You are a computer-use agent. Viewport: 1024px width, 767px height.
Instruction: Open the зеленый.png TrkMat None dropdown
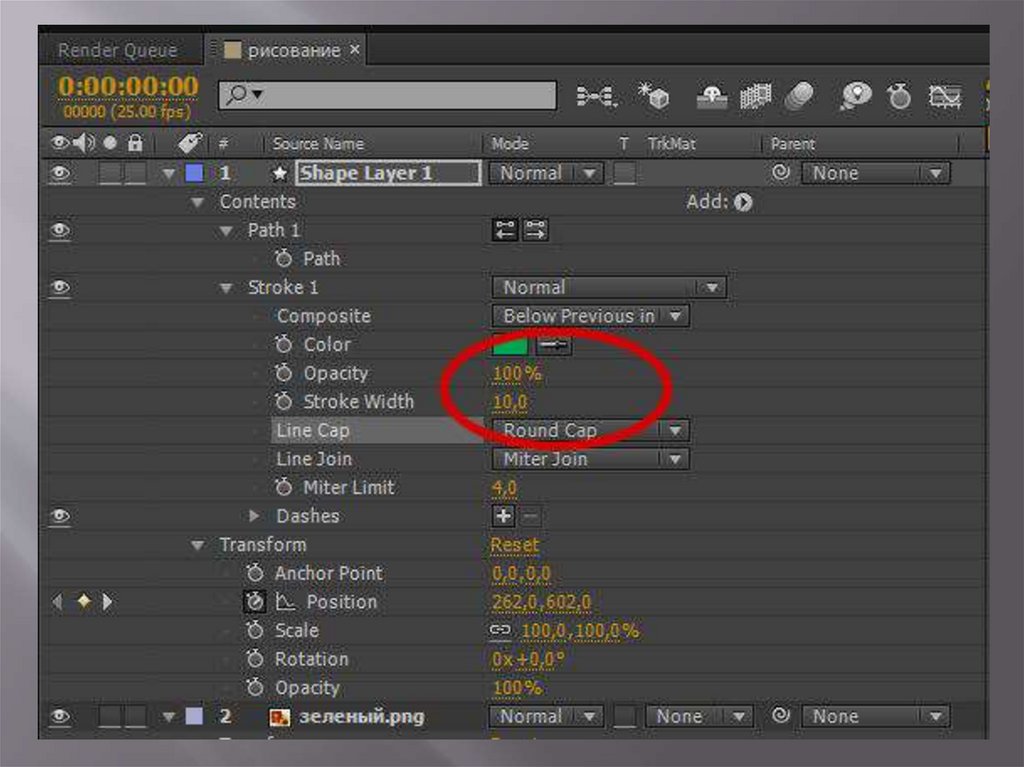click(699, 716)
